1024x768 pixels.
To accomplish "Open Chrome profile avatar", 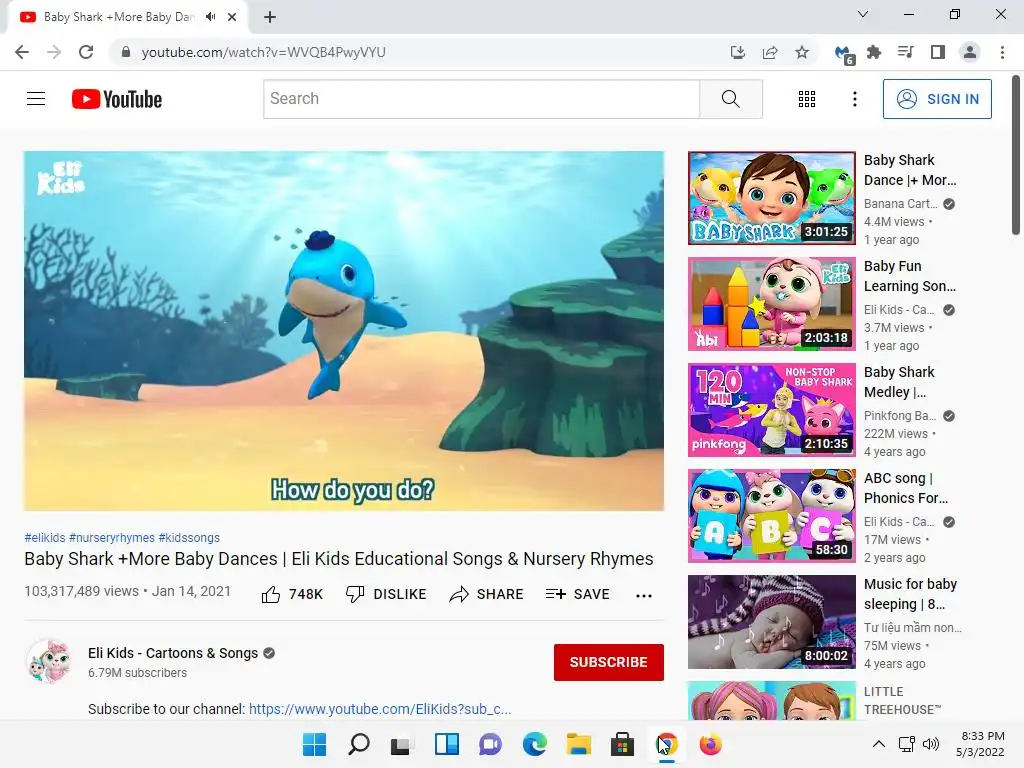I will (970, 52).
